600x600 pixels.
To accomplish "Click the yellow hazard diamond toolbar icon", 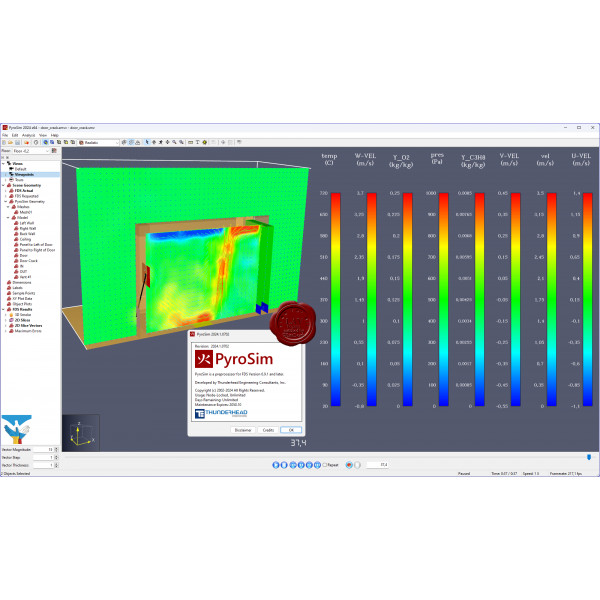I will pyautogui.click(x=205, y=142).
